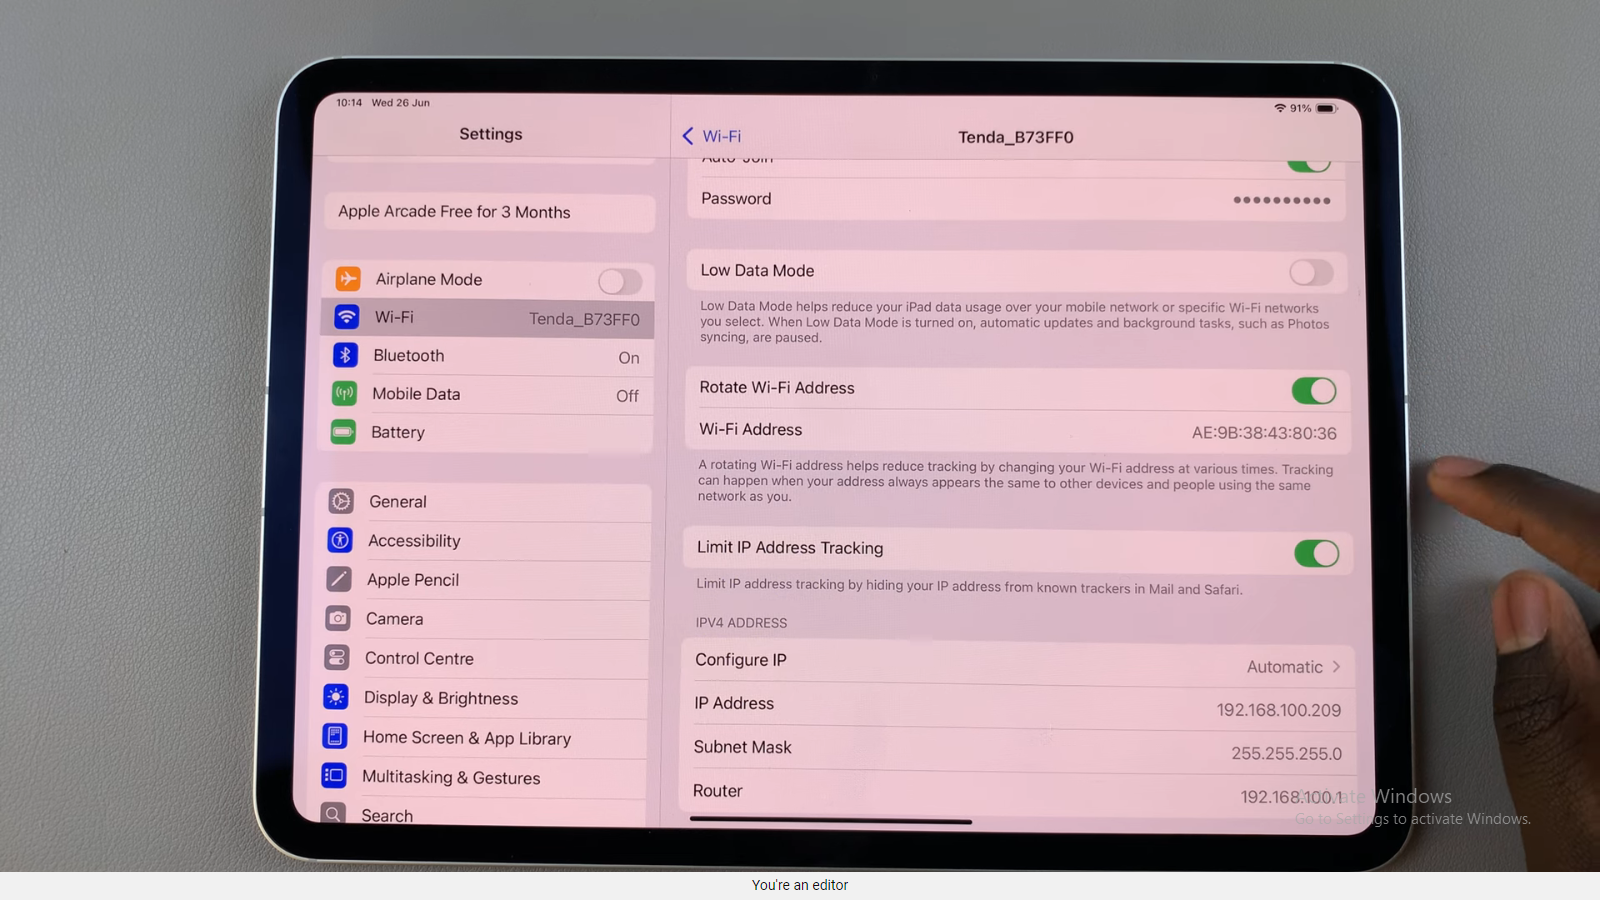Screen dimensions: 1600x900
Task: Go back to Wi-Fi list
Action: pos(712,136)
